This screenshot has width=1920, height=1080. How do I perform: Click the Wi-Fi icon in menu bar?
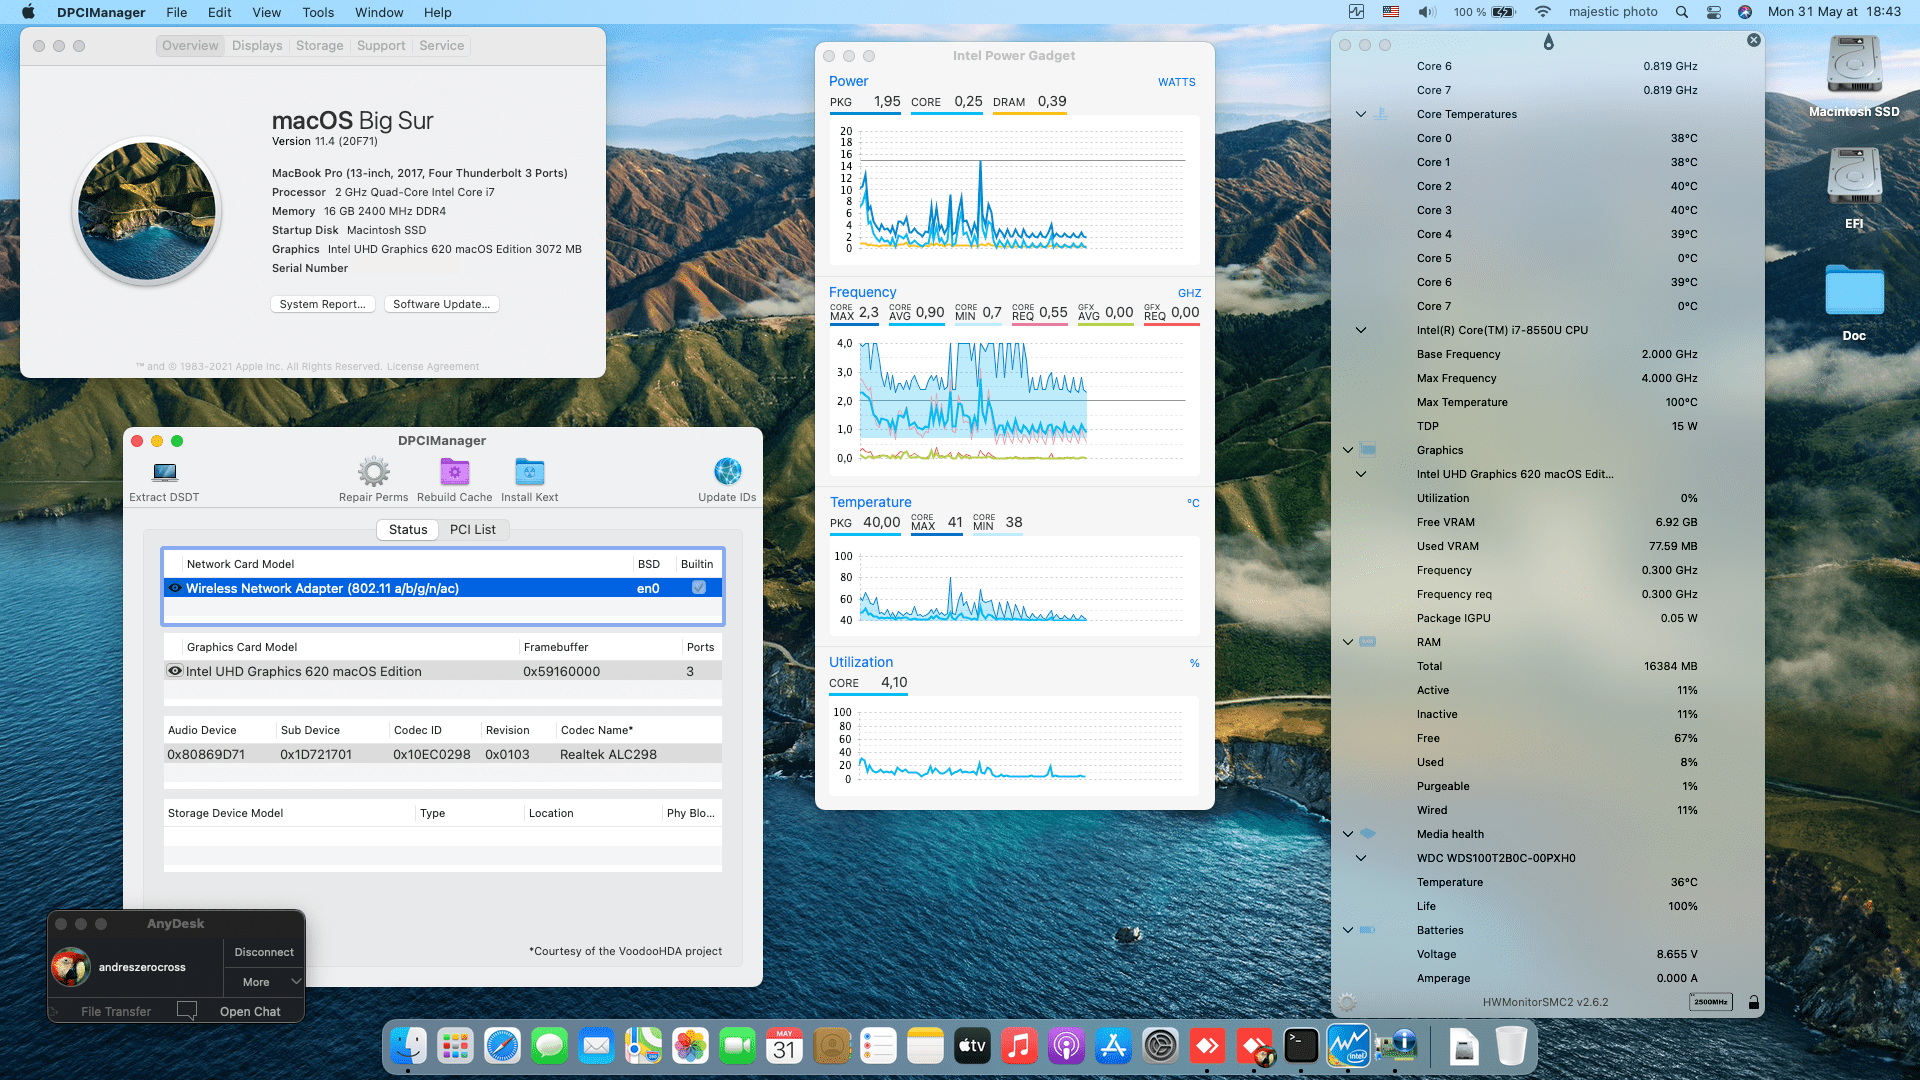pyautogui.click(x=1543, y=12)
